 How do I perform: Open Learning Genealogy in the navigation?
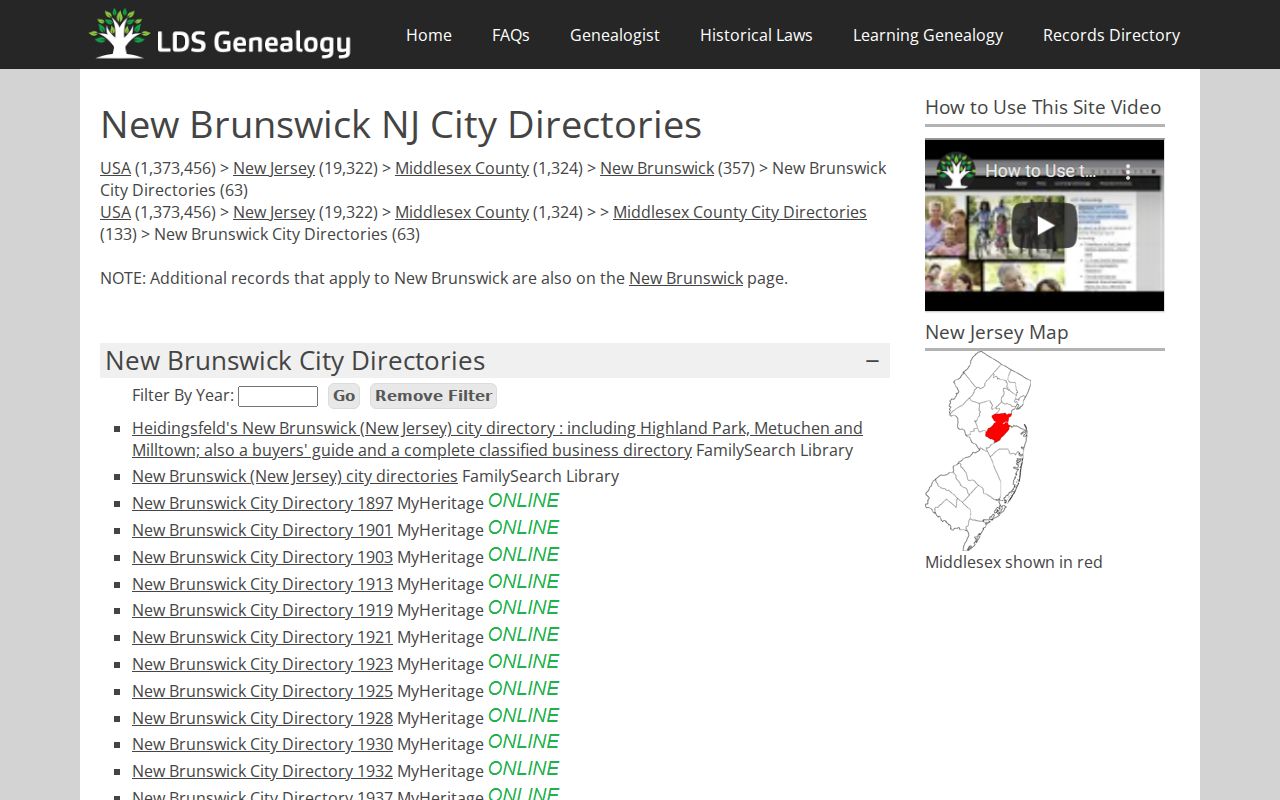pos(928,35)
